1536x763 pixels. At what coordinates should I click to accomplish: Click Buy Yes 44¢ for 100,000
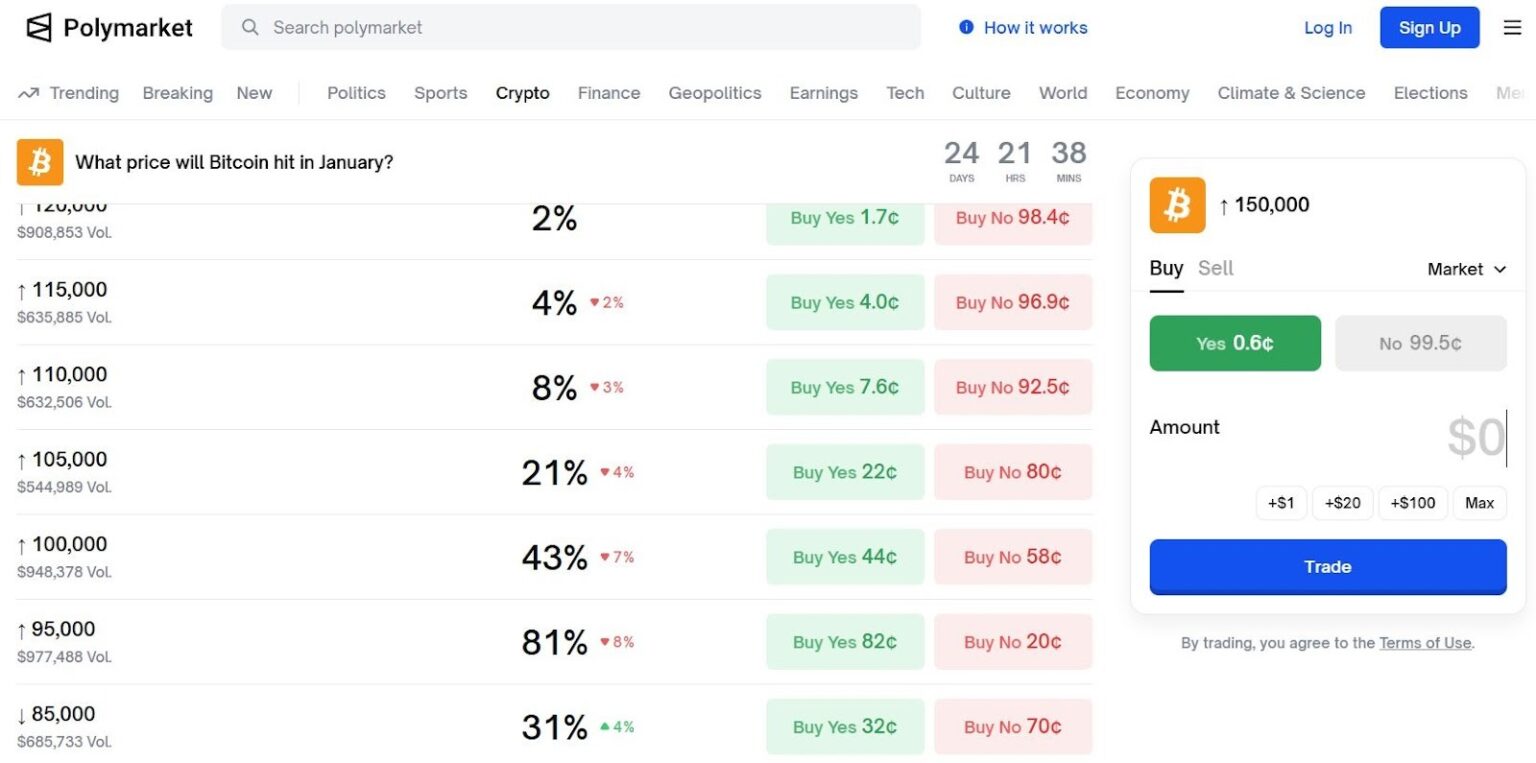pyautogui.click(x=844, y=557)
